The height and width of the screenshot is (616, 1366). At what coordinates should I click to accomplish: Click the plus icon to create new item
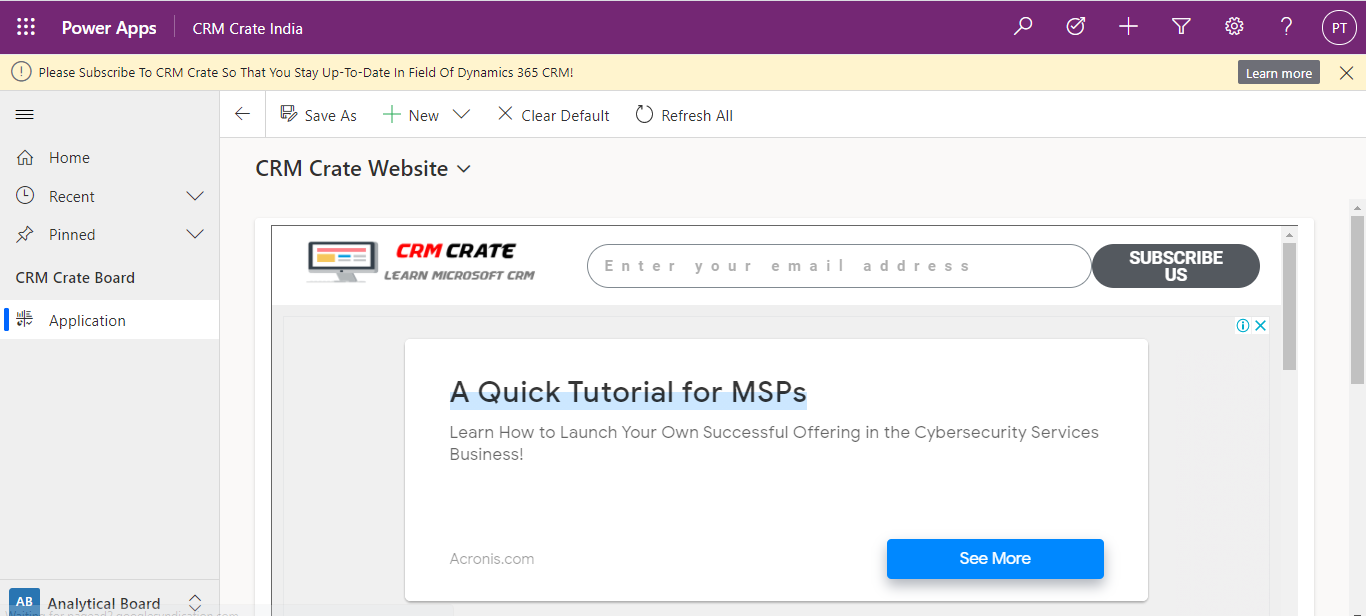pyautogui.click(x=1128, y=27)
